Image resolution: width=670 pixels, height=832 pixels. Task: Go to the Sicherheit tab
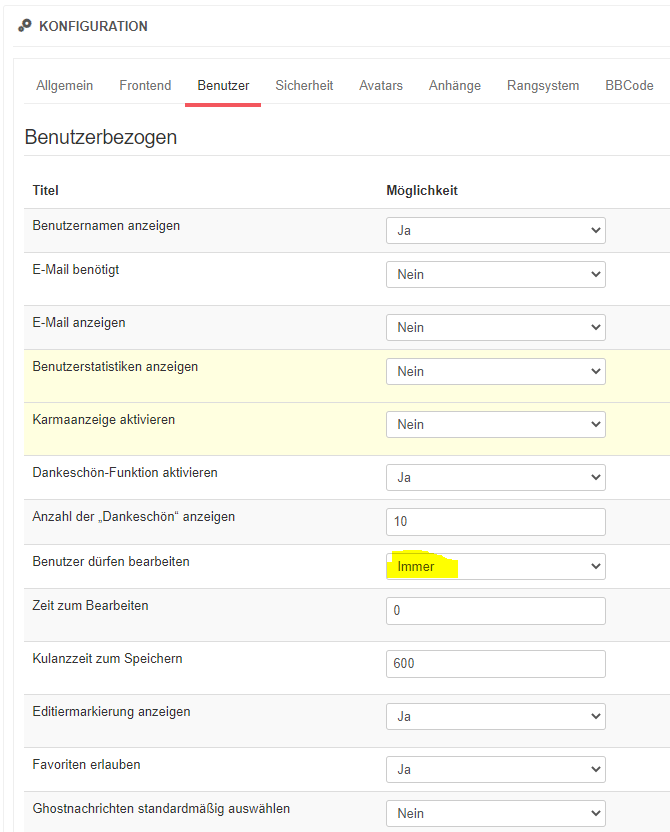click(304, 86)
